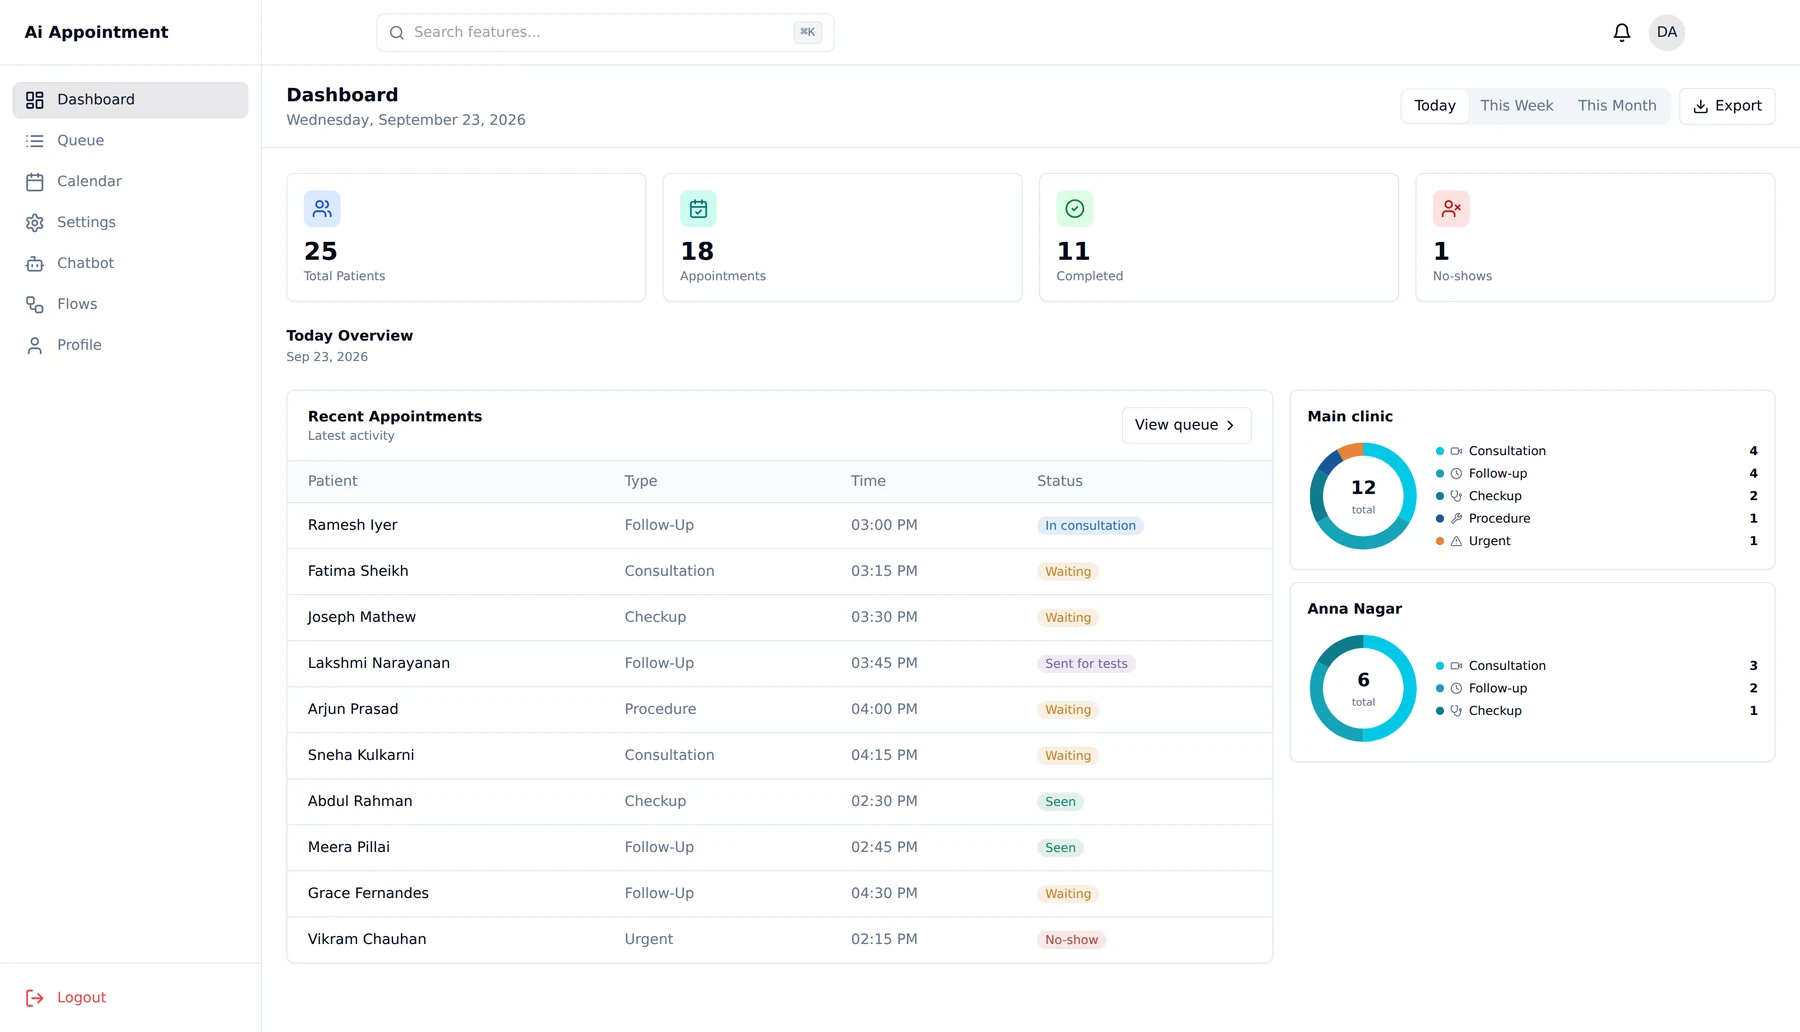
Task: Open the Calendar menu item
Action: pyautogui.click(x=130, y=182)
